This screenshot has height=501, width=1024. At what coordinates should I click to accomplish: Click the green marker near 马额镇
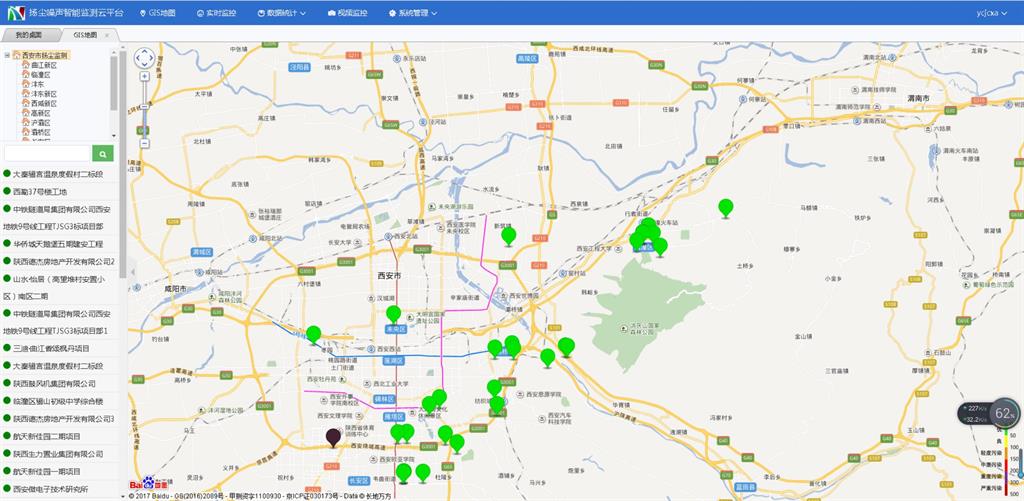pos(726,208)
